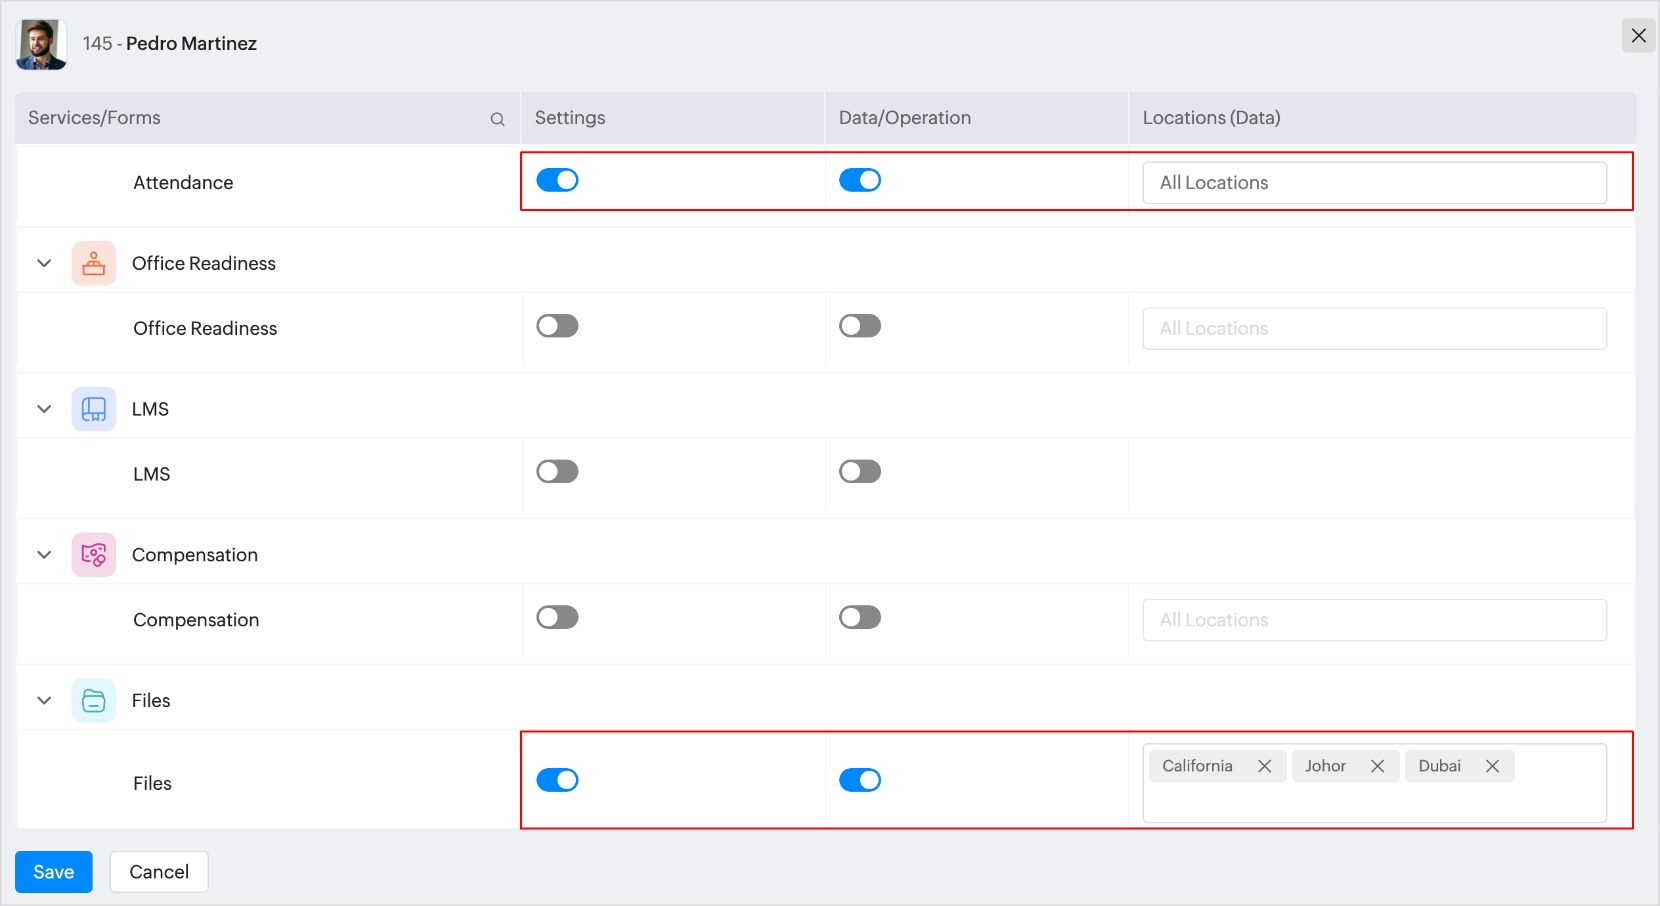Click the LMS module icon
This screenshot has height=906, width=1660.
(x=94, y=409)
